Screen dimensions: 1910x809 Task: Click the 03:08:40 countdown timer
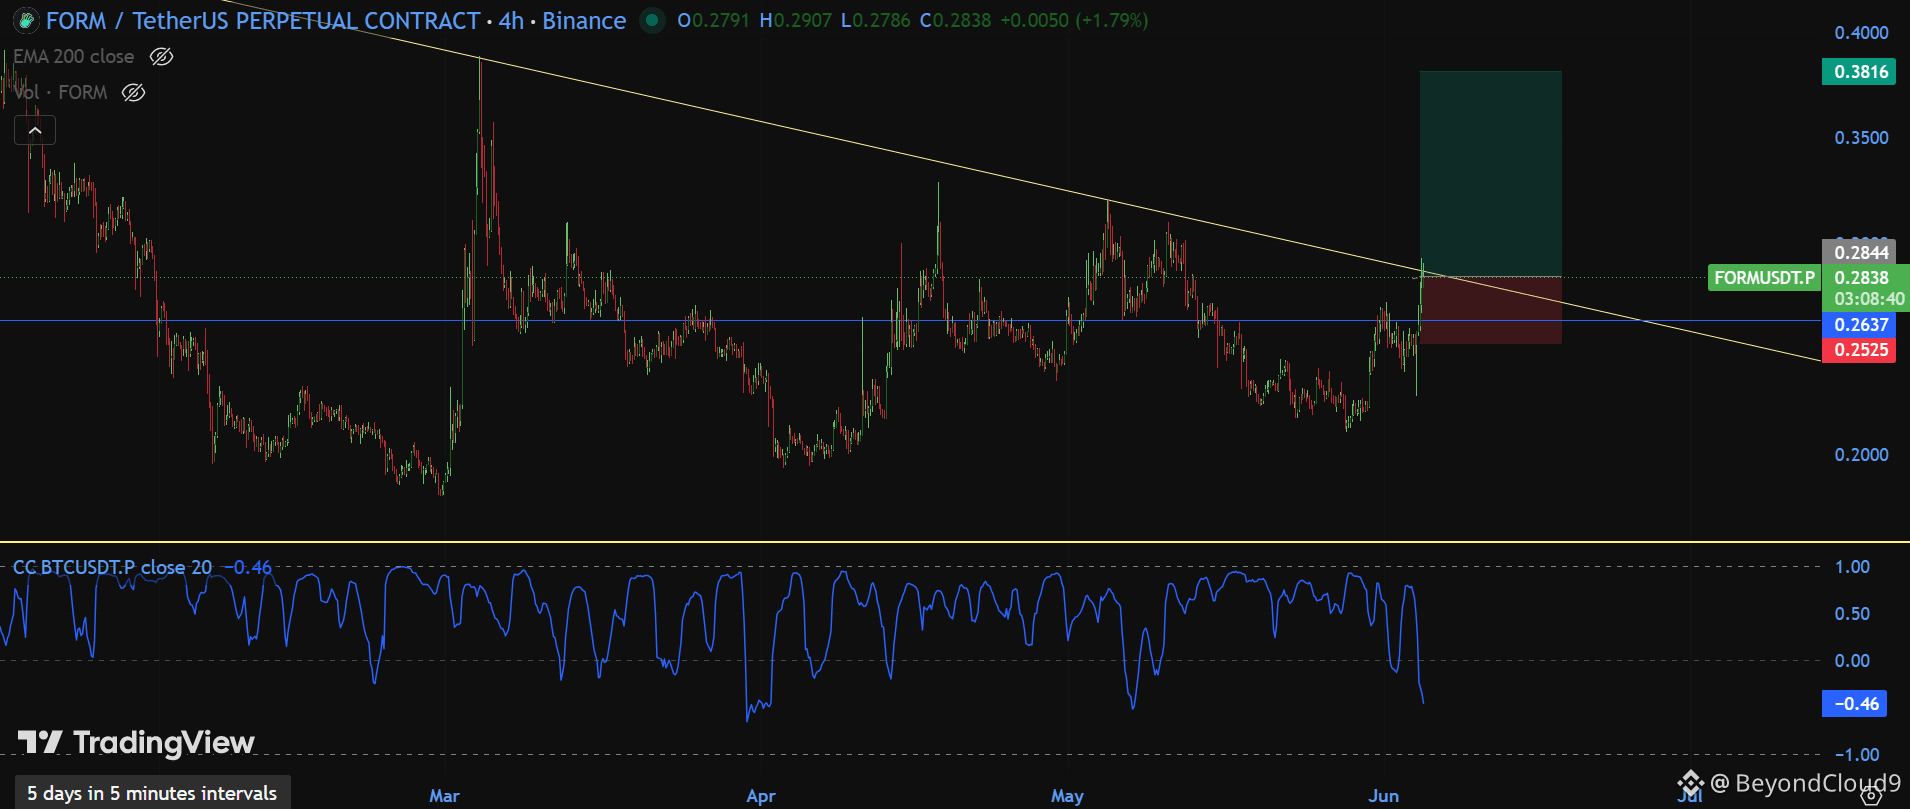tap(1869, 299)
